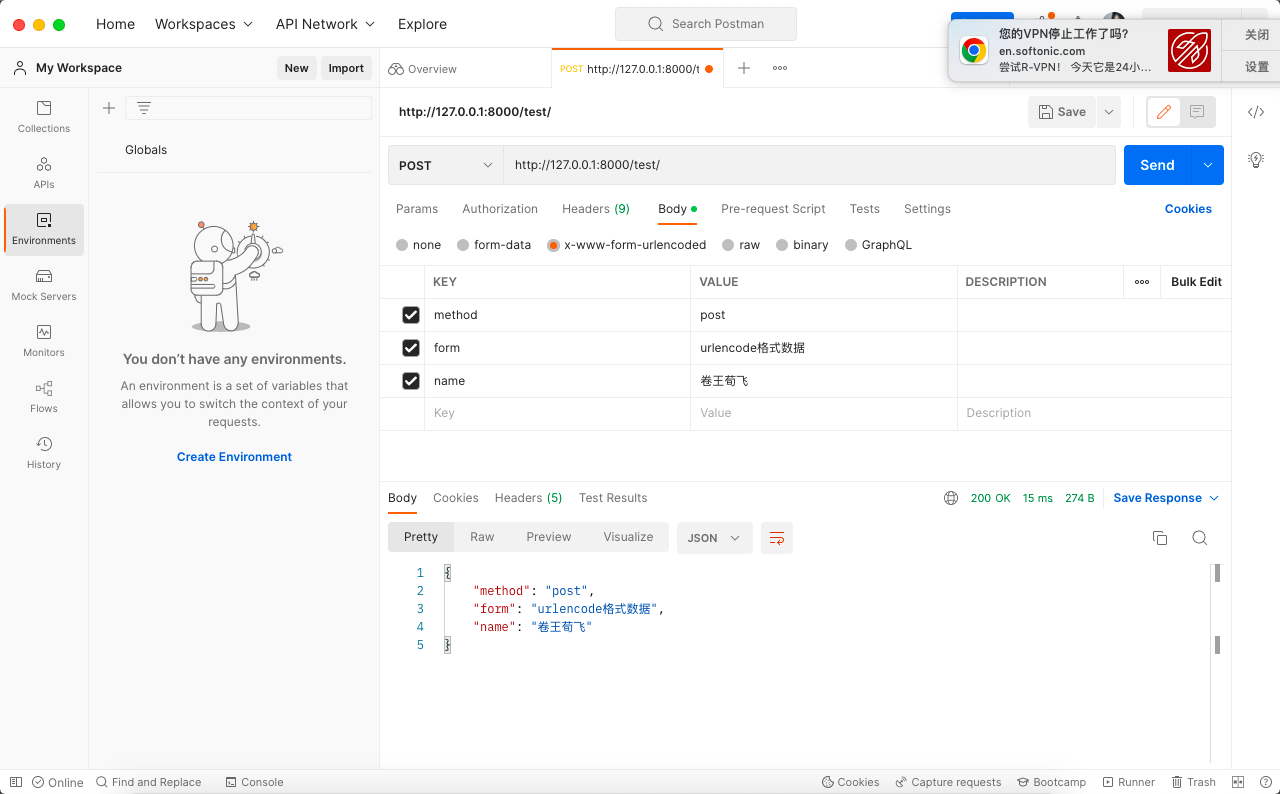Click the lightbulb info icon in the right sidebar
Screen dimensions: 1280x794
pyautogui.click(x=1256, y=159)
